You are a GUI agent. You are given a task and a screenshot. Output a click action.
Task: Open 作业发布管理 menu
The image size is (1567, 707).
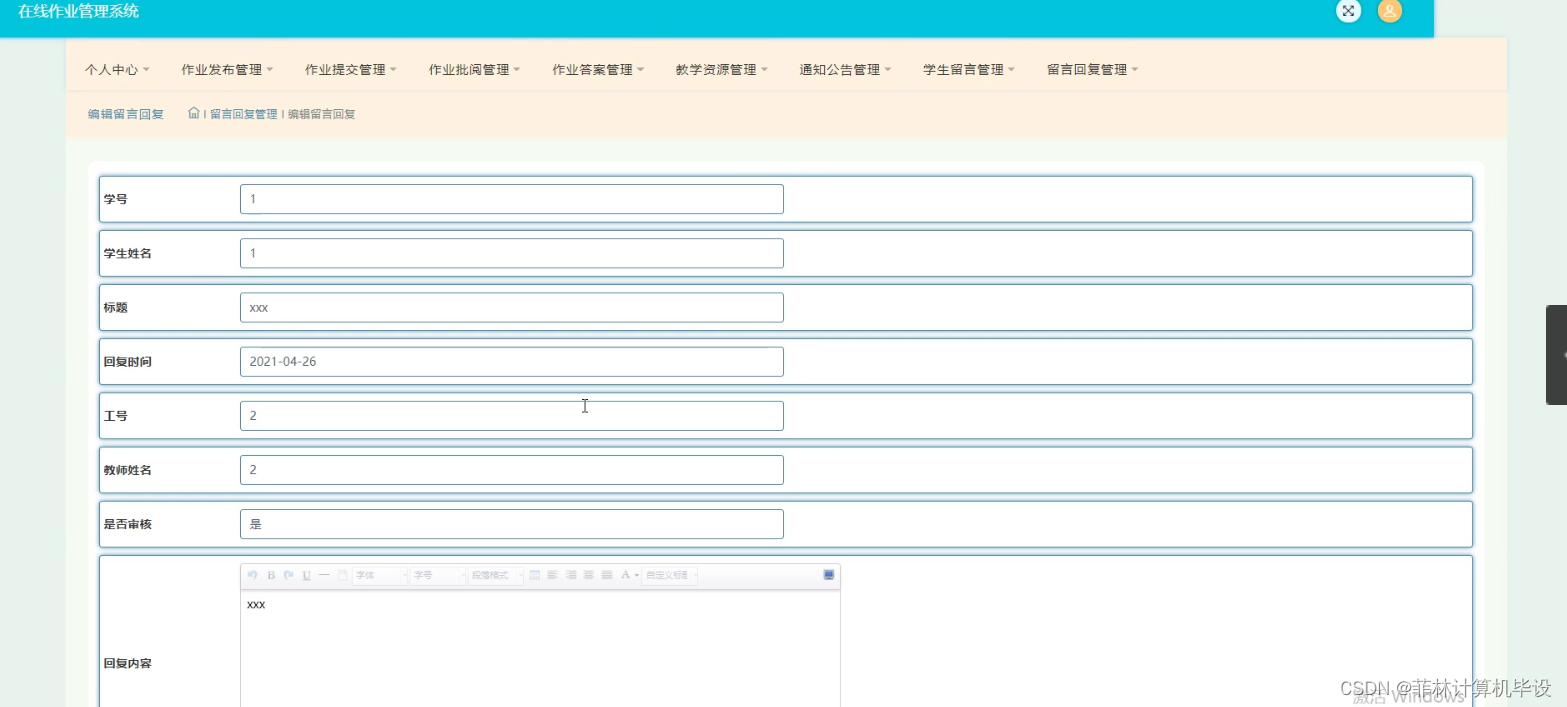[x=227, y=70]
